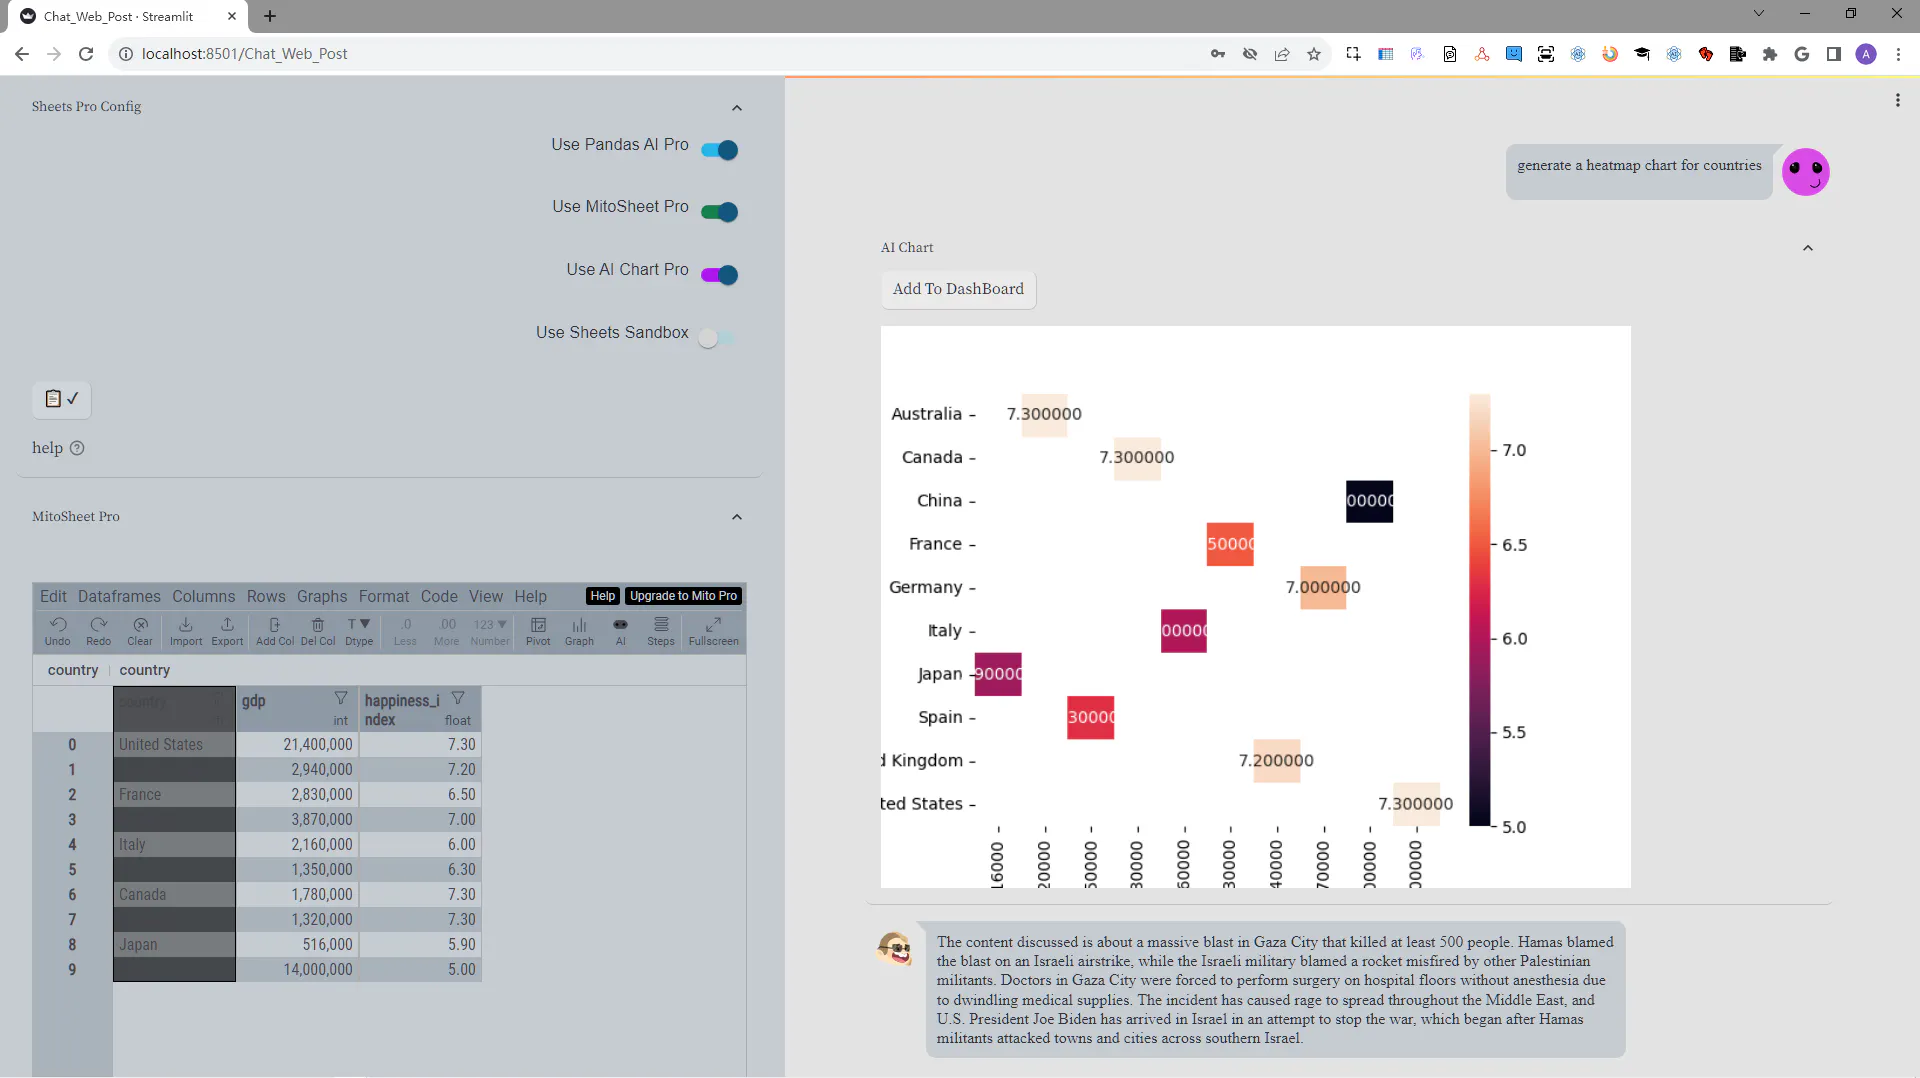Reload the page in the browser
The image size is (1920, 1078).
coord(86,54)
